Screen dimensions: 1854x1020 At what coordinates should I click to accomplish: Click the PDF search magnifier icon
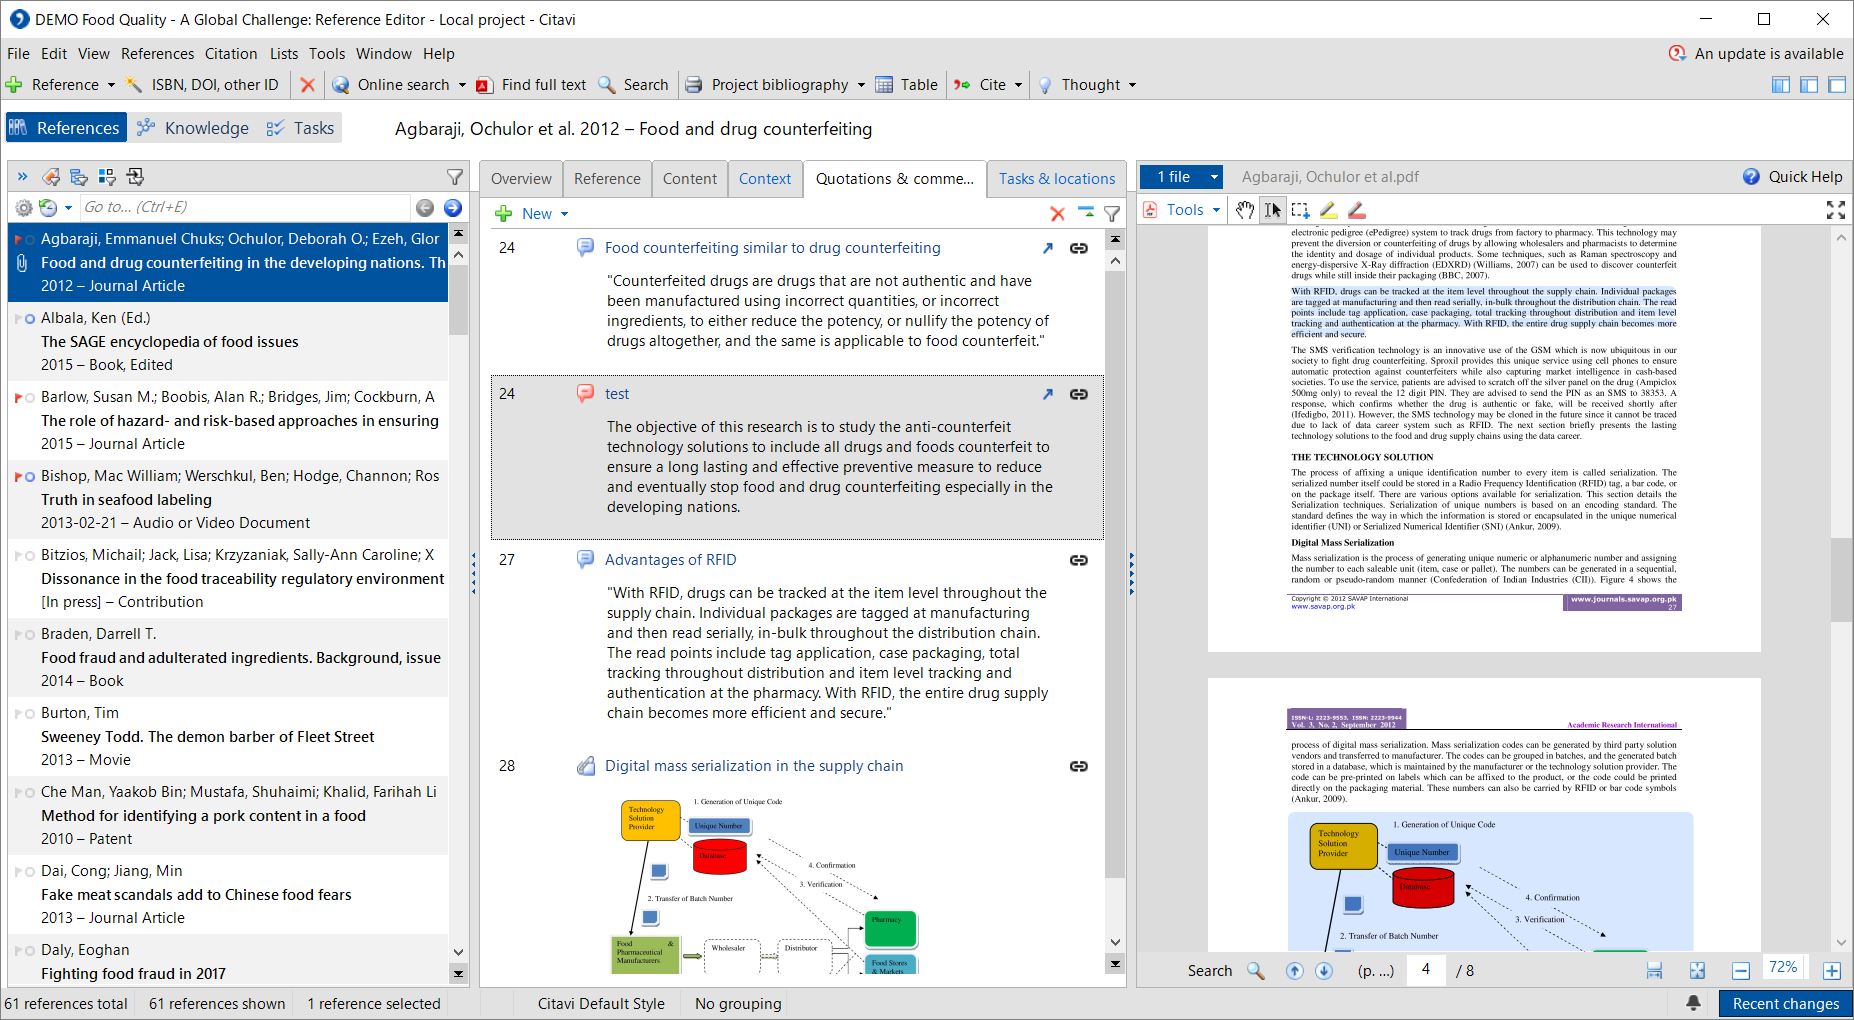[1255, 970]
